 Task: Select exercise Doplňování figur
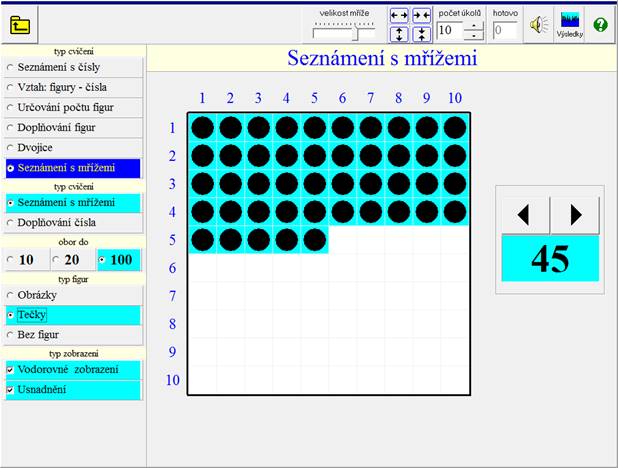coord(73,127)
